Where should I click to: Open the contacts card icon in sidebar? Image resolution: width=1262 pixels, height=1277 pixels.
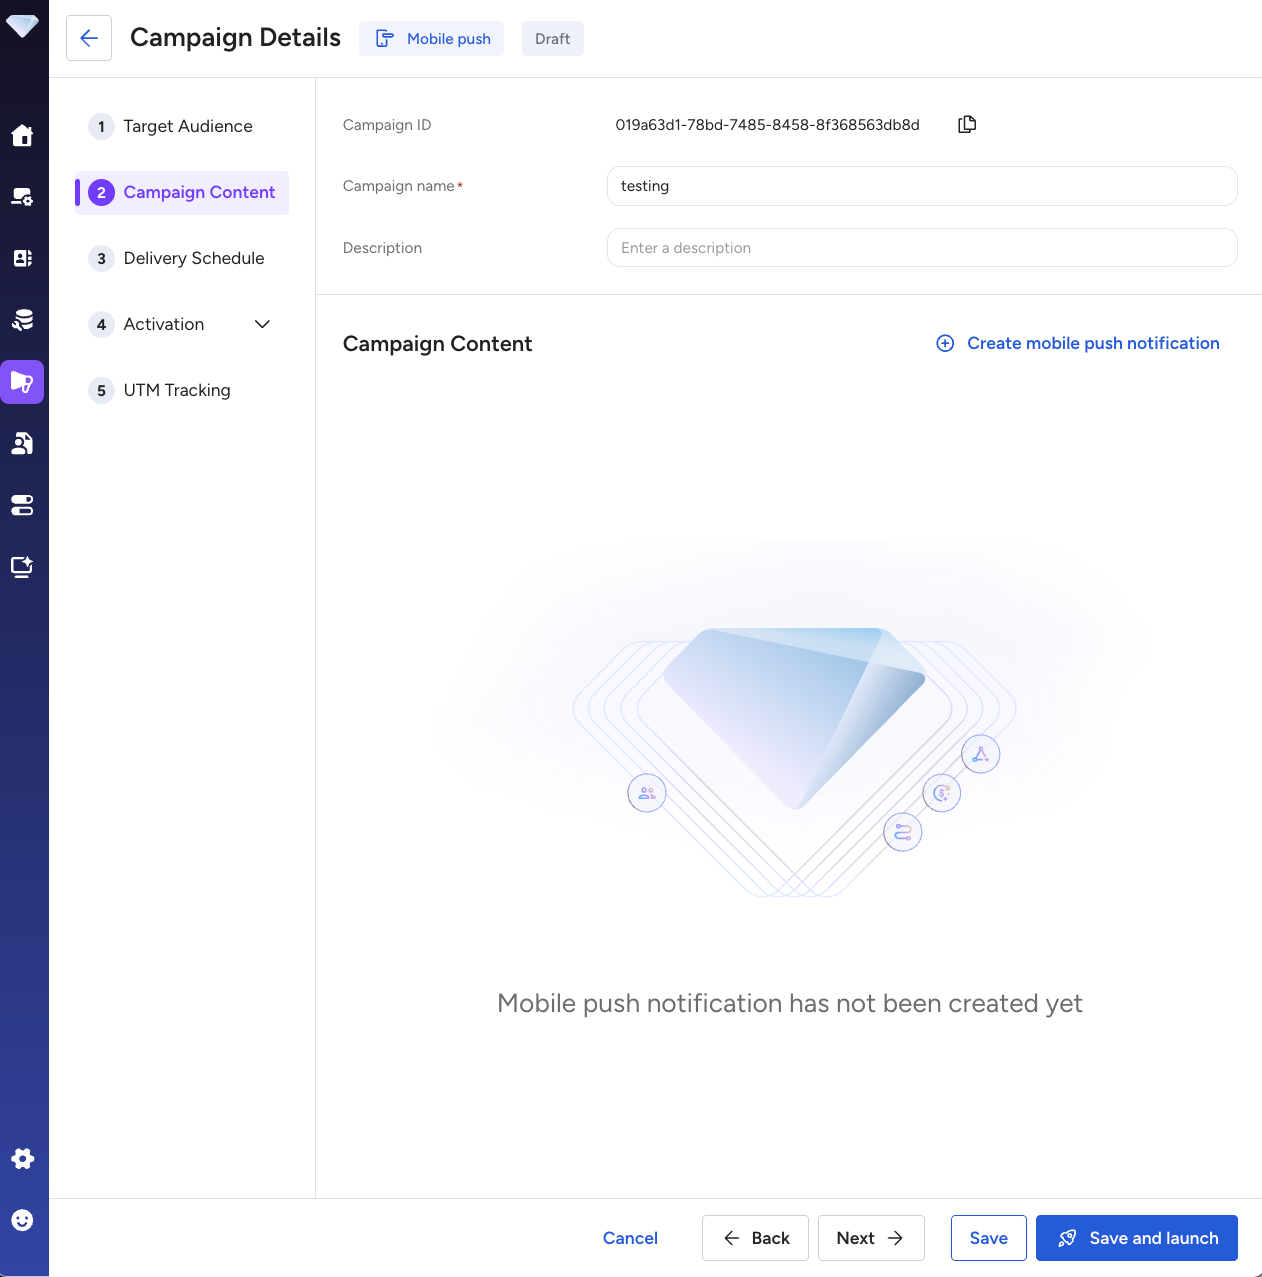[x=22, y=258]
